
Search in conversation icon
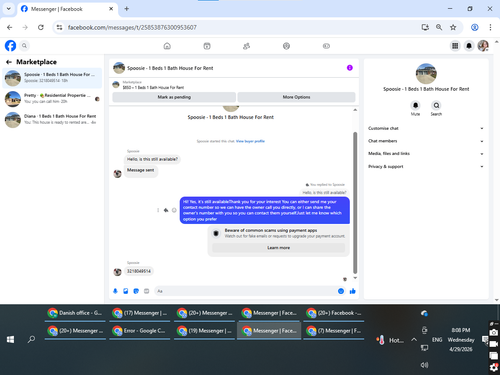click(436, 106)
